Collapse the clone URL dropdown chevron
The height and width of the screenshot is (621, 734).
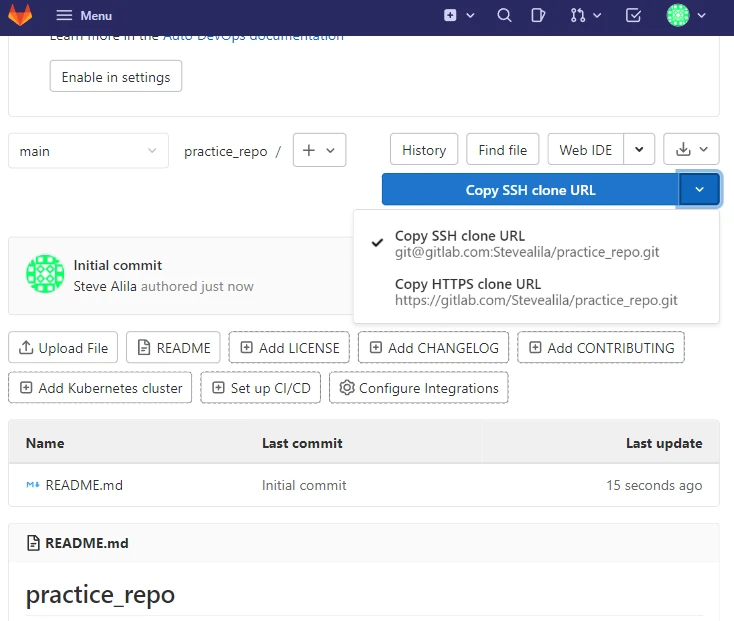click(x=699, y=190)
